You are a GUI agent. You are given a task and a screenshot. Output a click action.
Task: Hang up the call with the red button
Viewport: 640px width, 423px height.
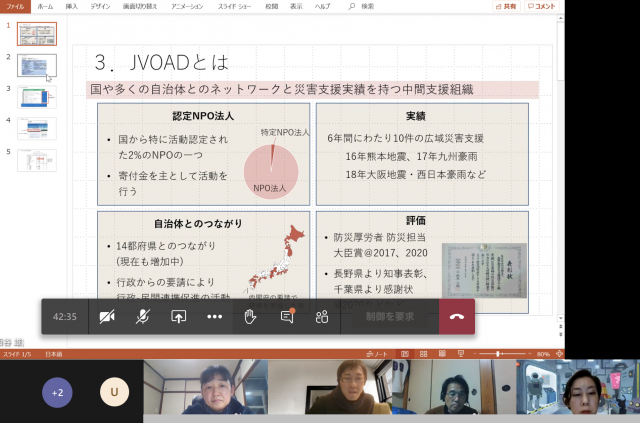tap(457, 316)
